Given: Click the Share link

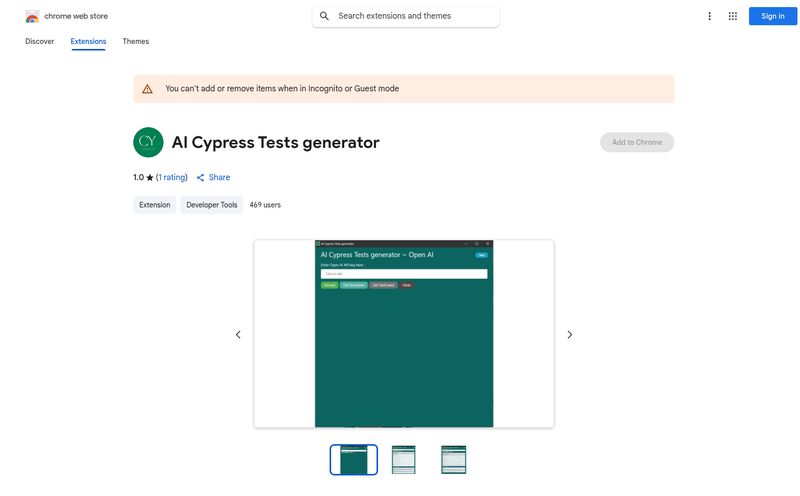Looking at the screenshot, I should (219, 178).
